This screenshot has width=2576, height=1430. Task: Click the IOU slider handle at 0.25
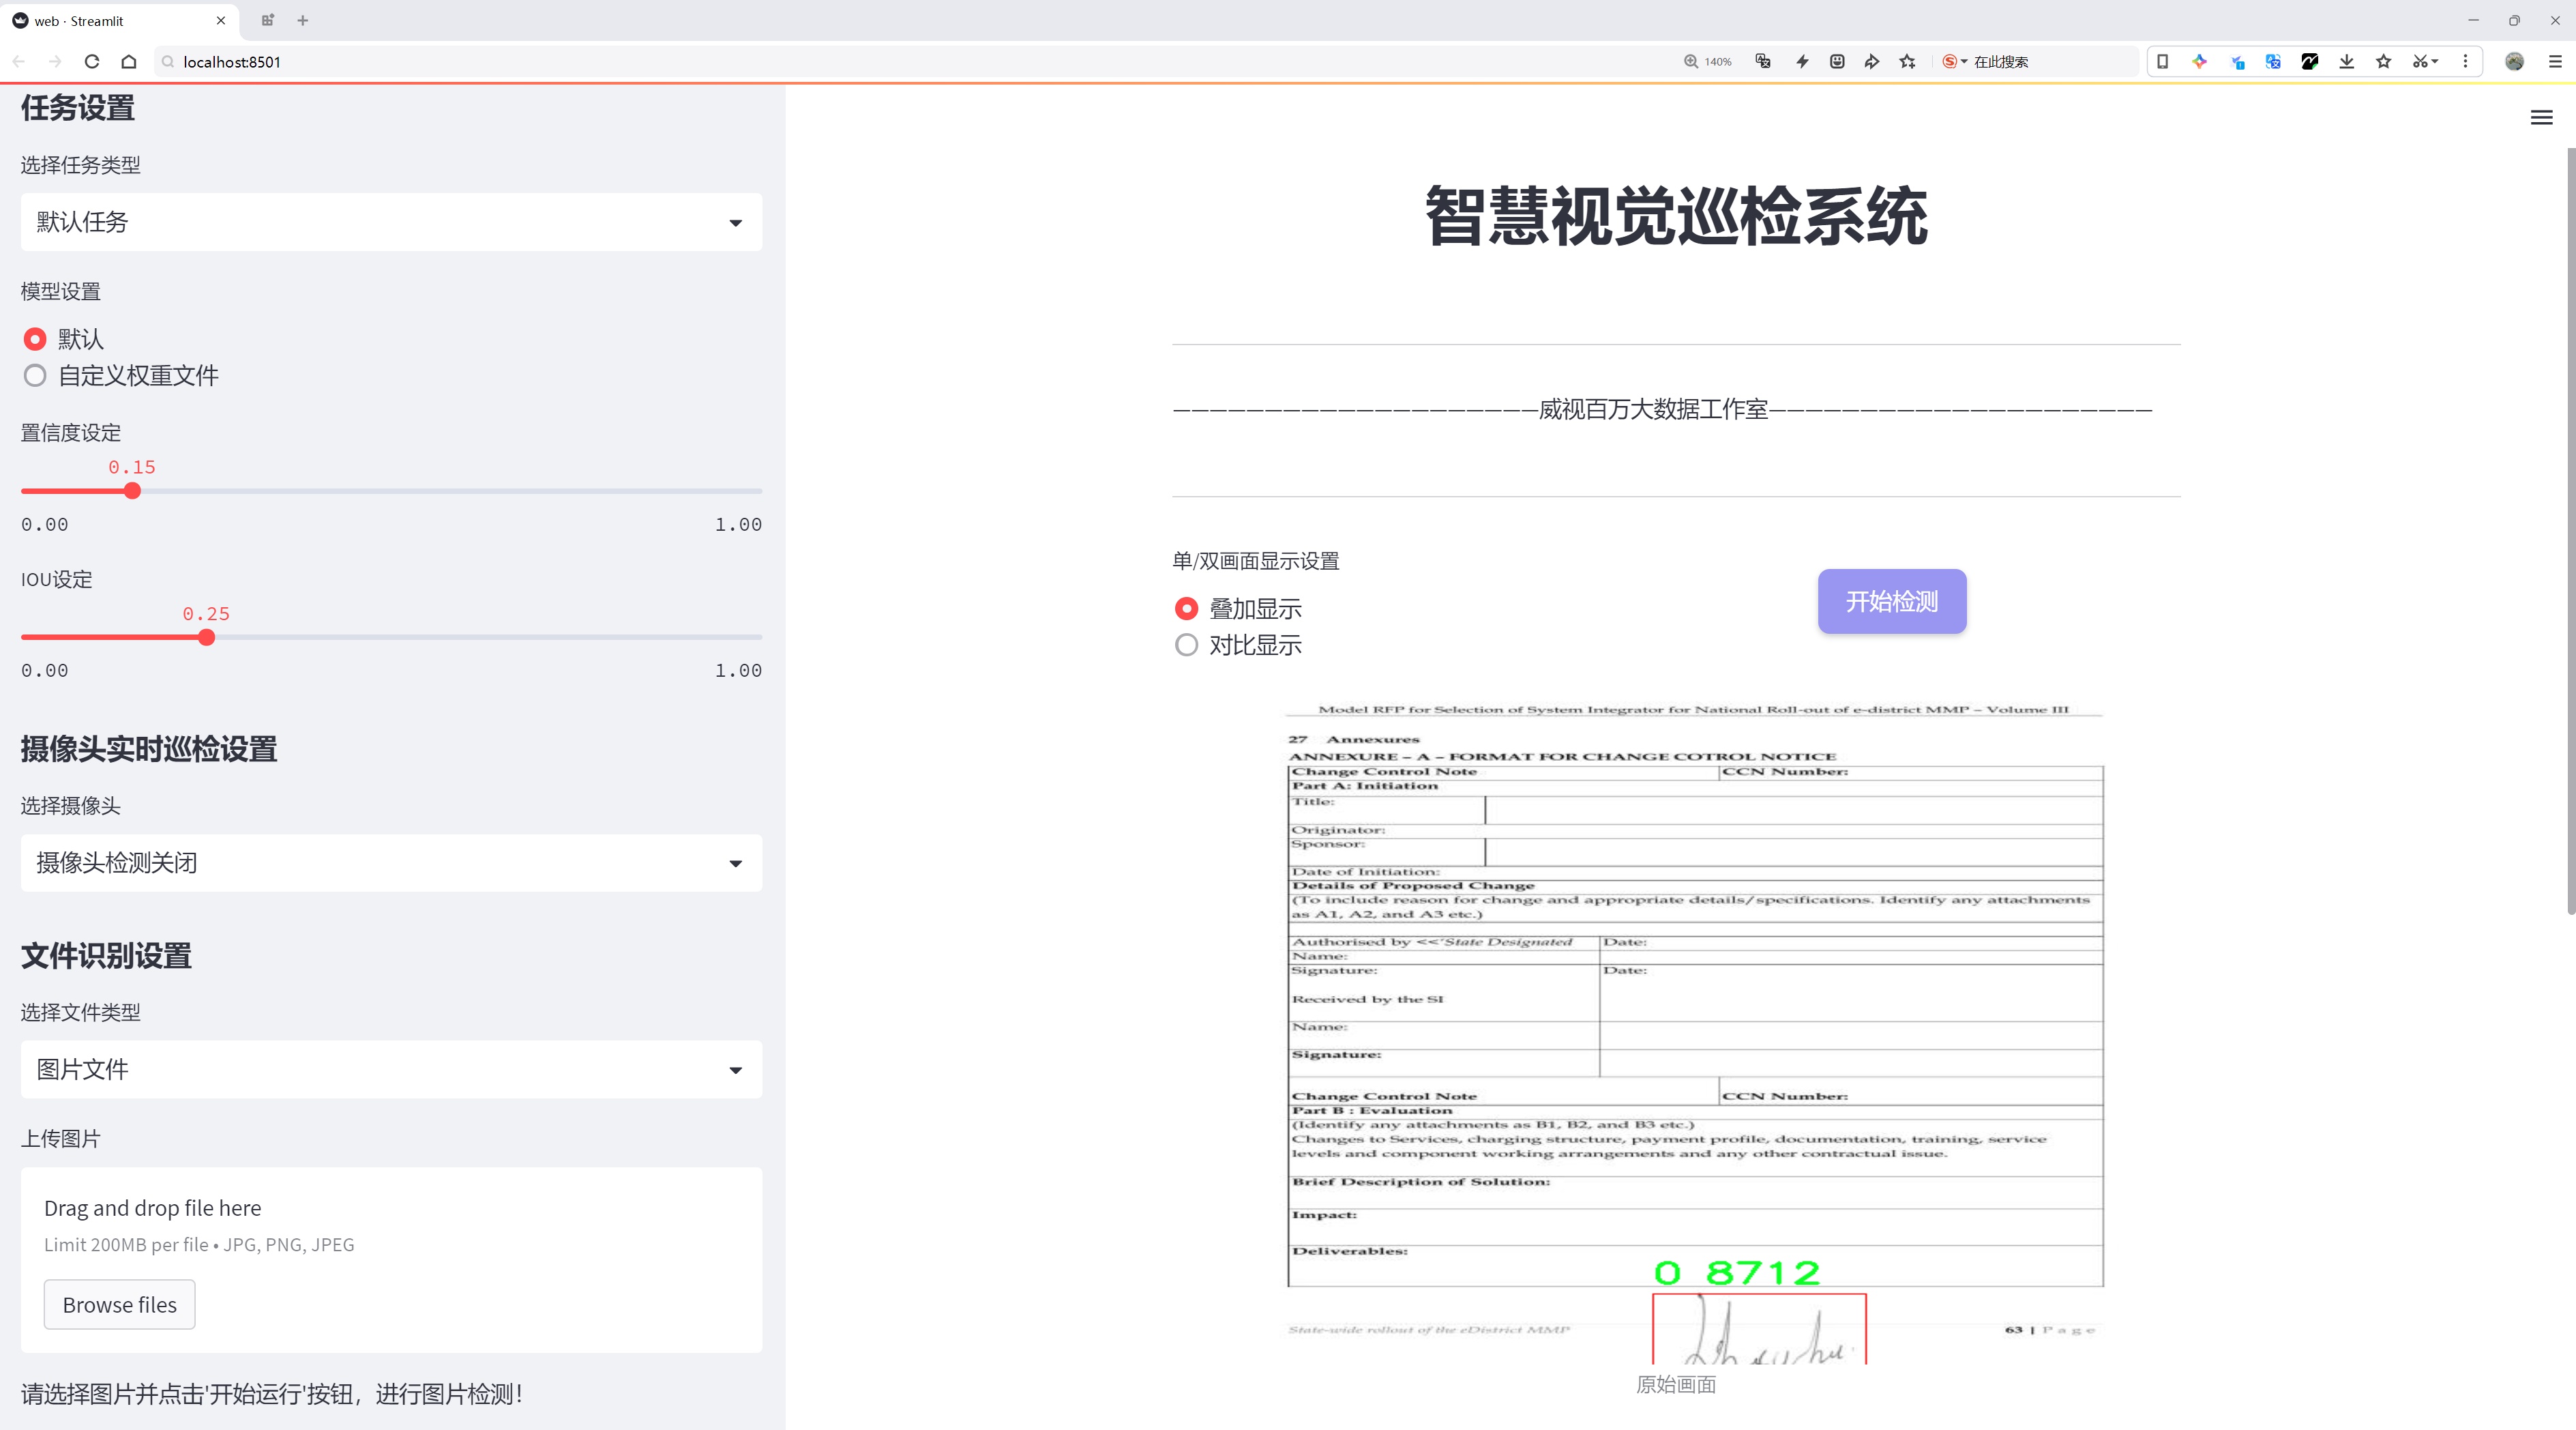coord(206,638)
